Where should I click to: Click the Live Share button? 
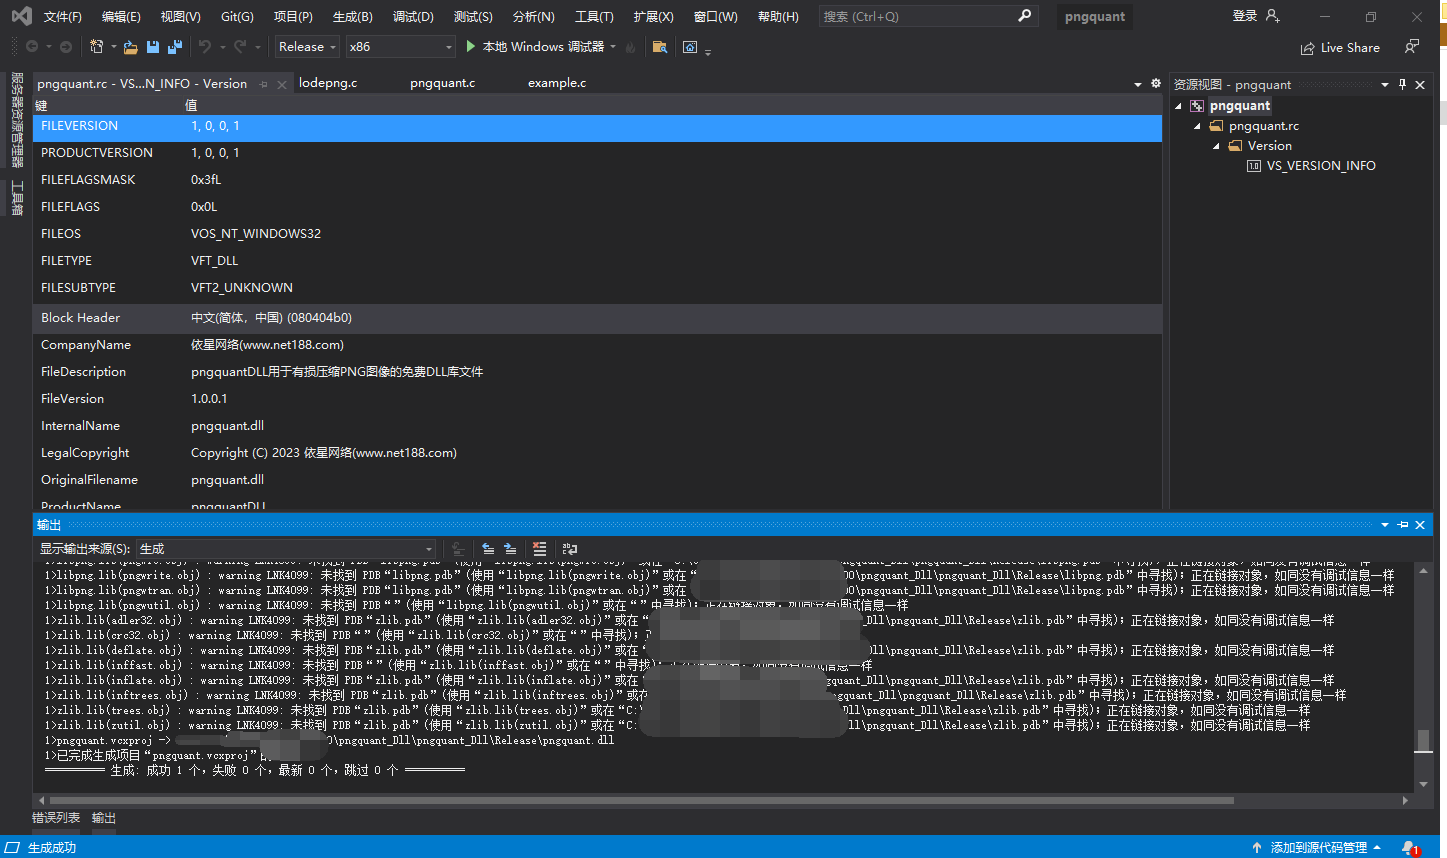[x=1340, y=48]
